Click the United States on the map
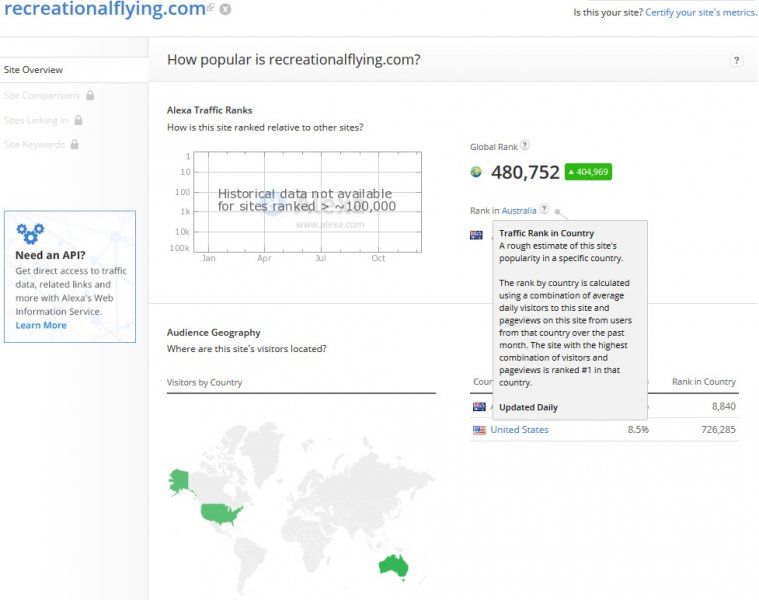 coord(220,514)
